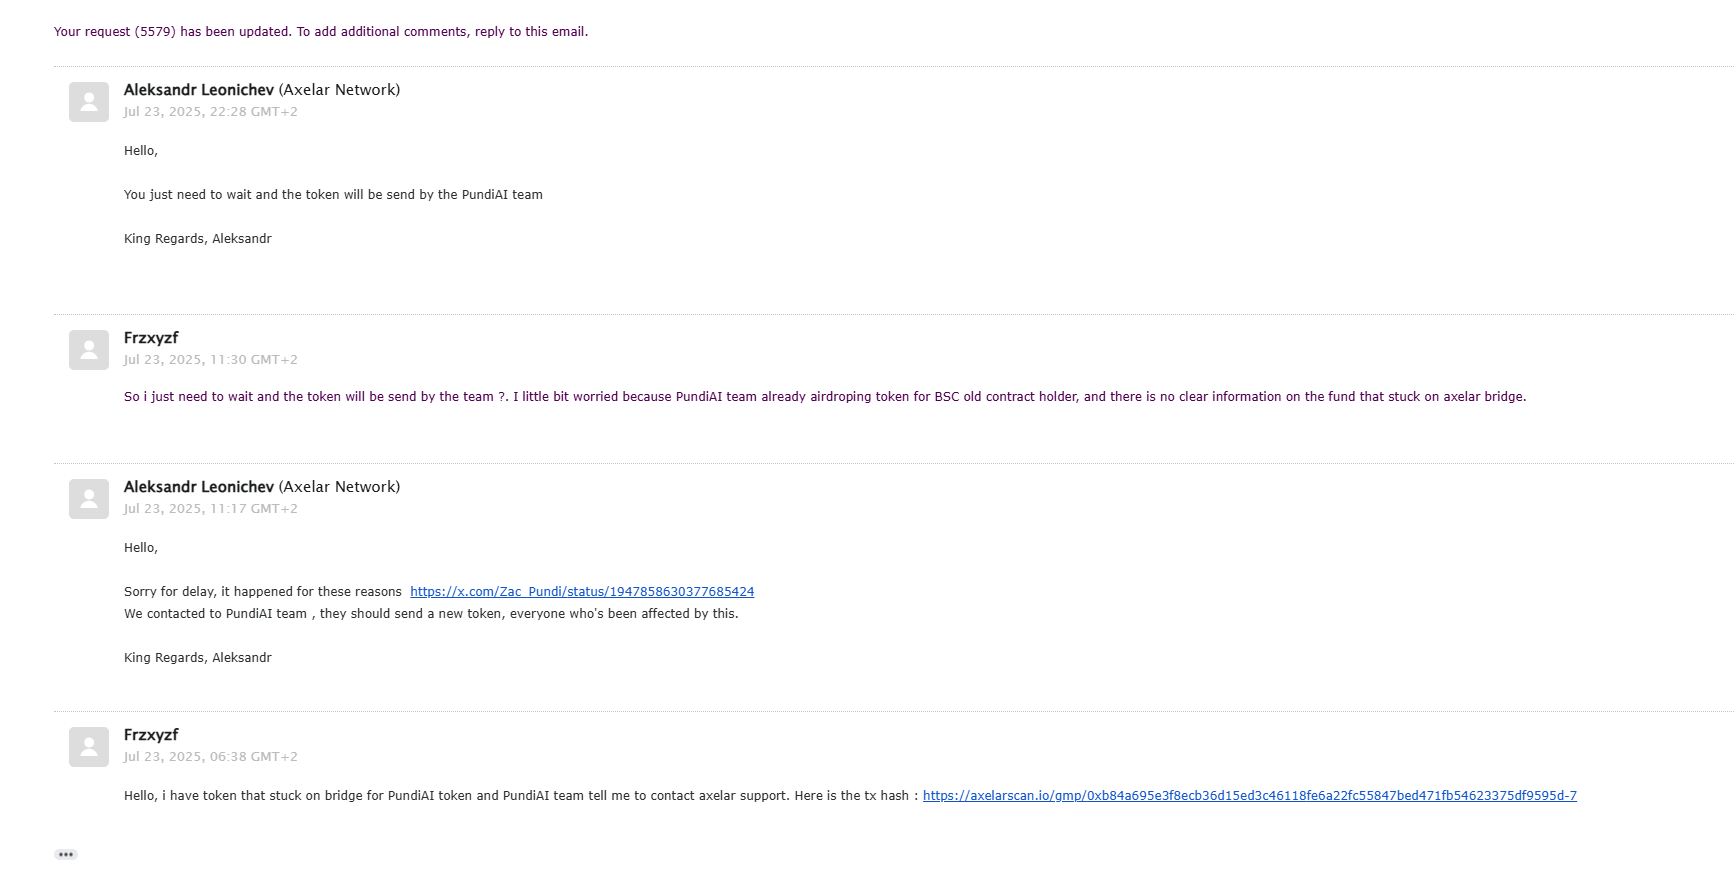
Task: Click Aleksandr Leonichev name on the 11:17 message
Action: click(198, 487)
